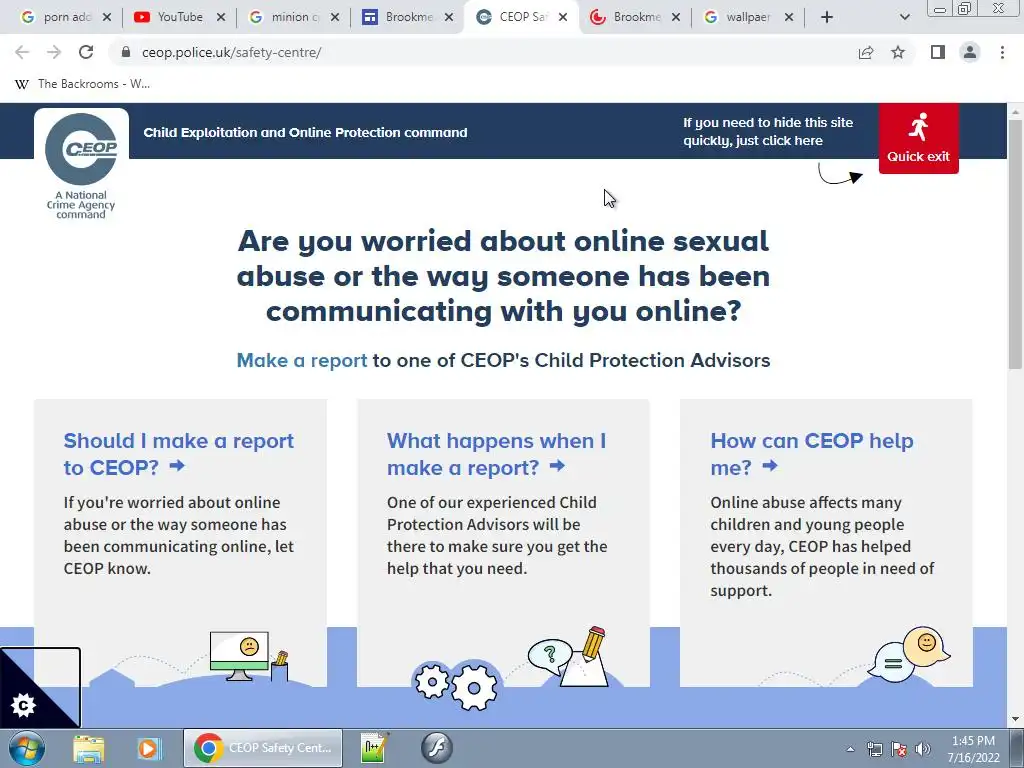1024x768 pixels.
Task: Click the cookie settings gear icon
Action: 24,705
